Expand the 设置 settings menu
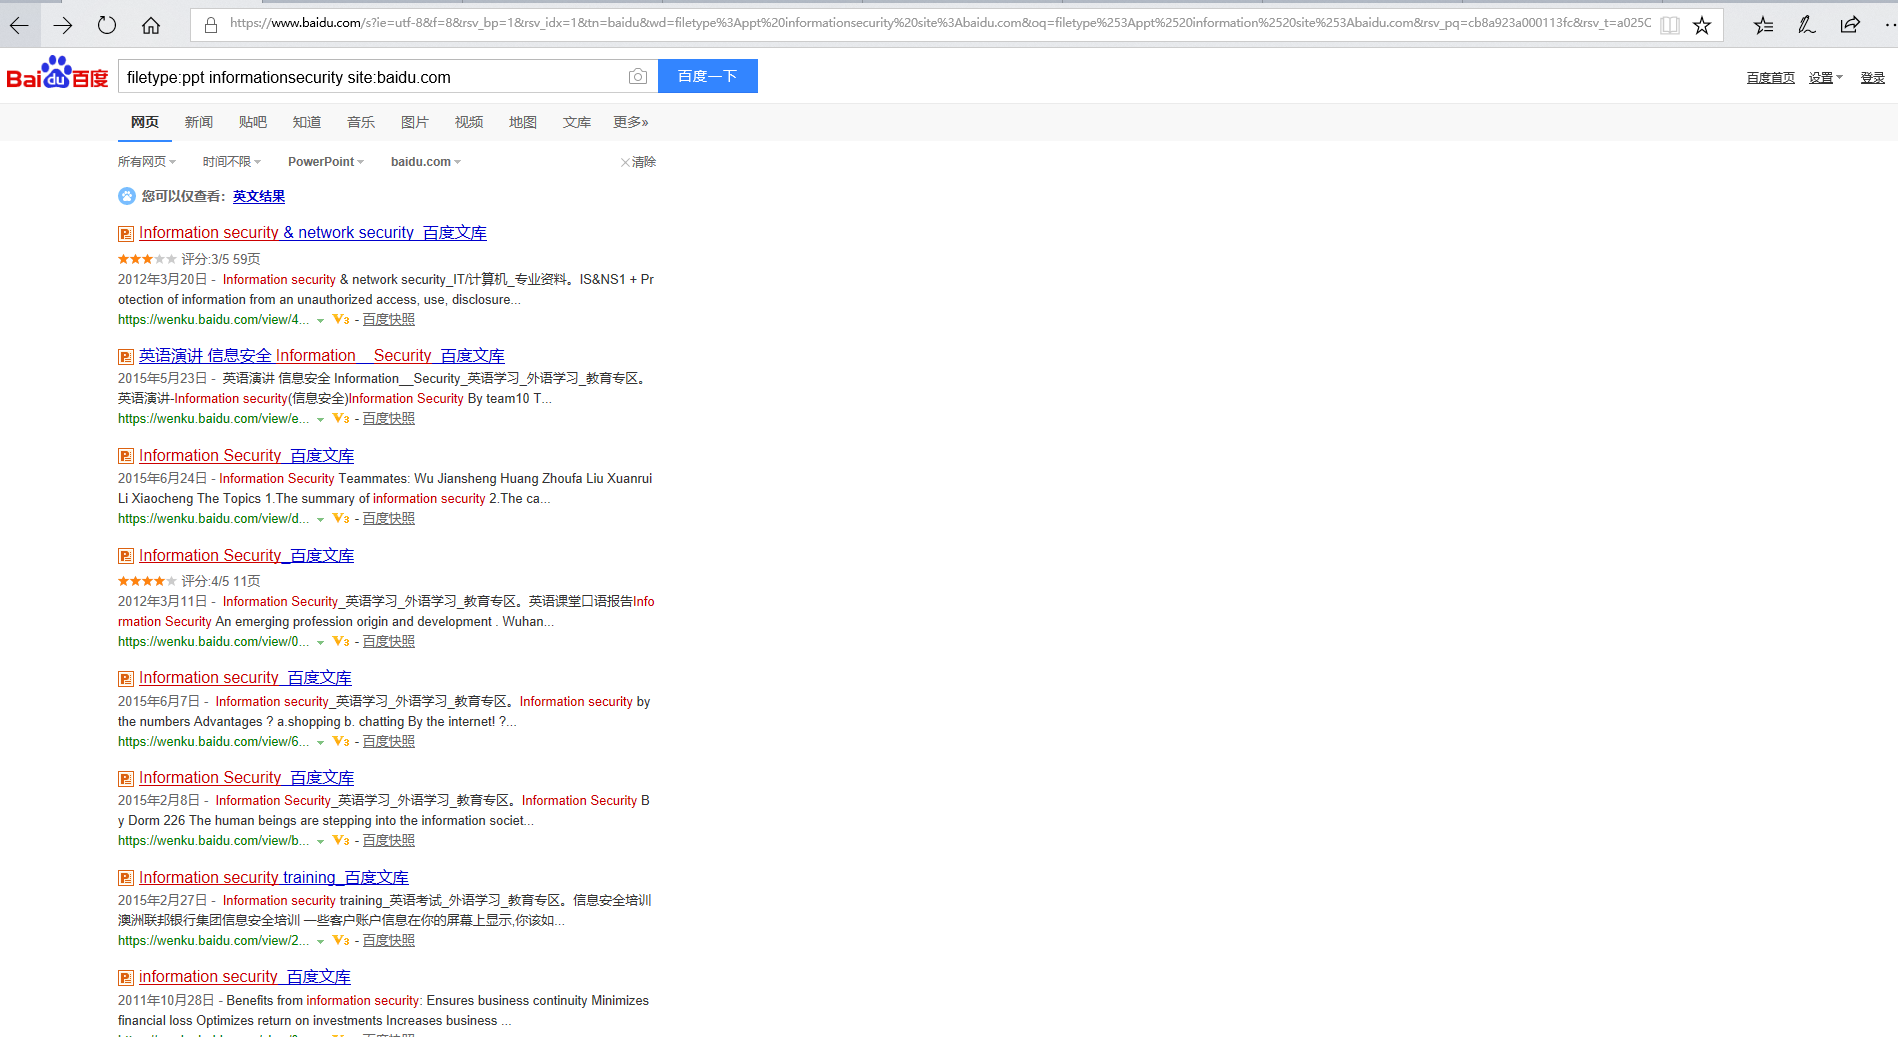Screen dimensions: 1898x1037 [1825, 78]
